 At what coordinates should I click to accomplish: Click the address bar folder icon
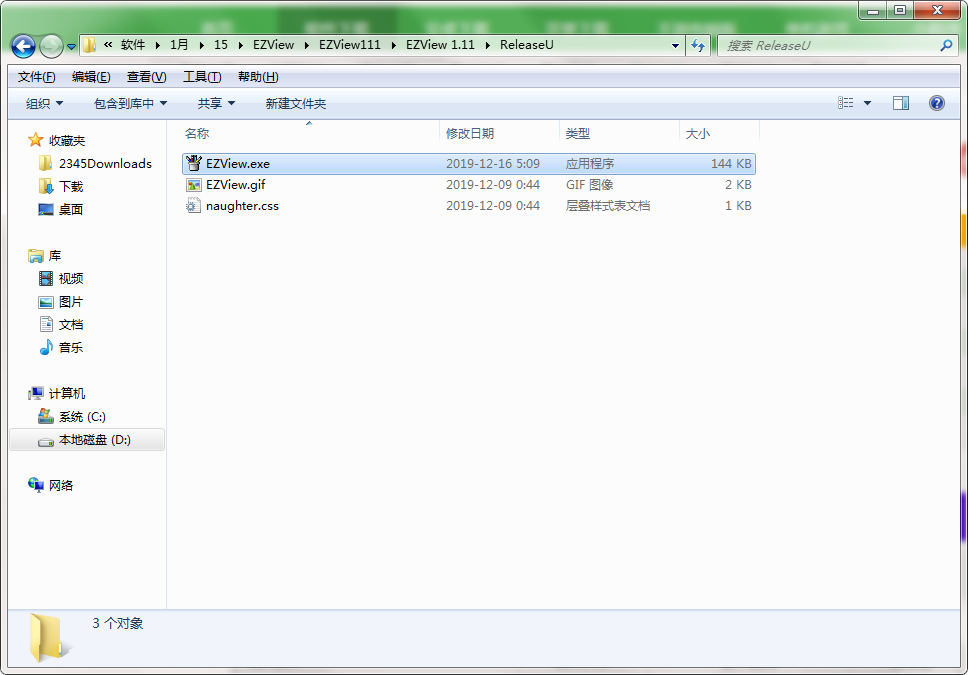pyautogui.click(x=90, y=45)
